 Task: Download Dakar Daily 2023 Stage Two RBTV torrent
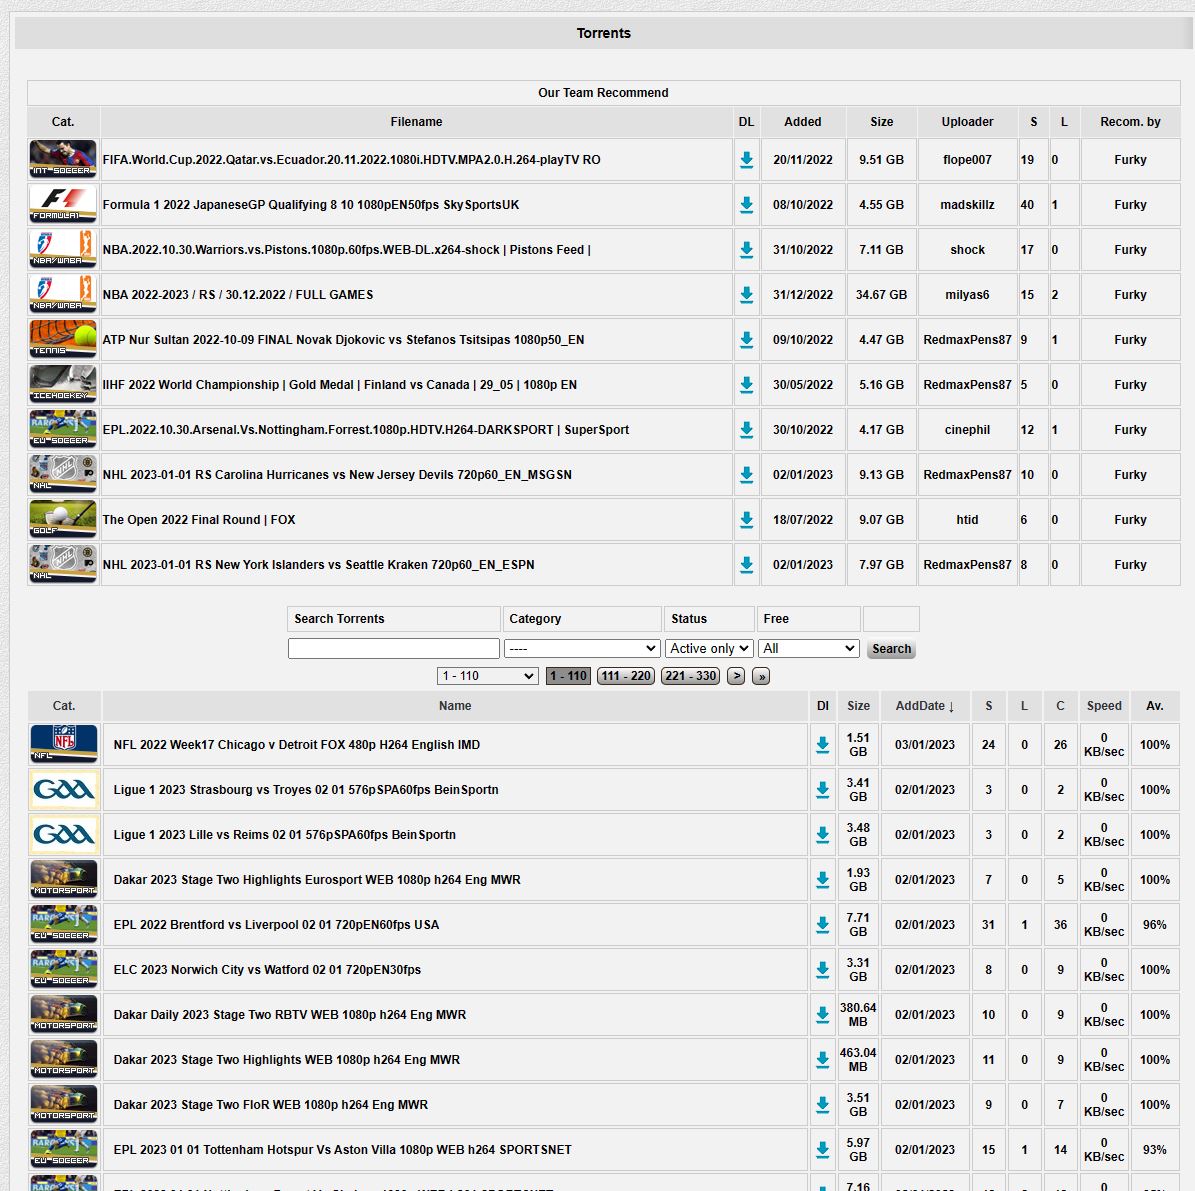click(x=822, y=1015)
